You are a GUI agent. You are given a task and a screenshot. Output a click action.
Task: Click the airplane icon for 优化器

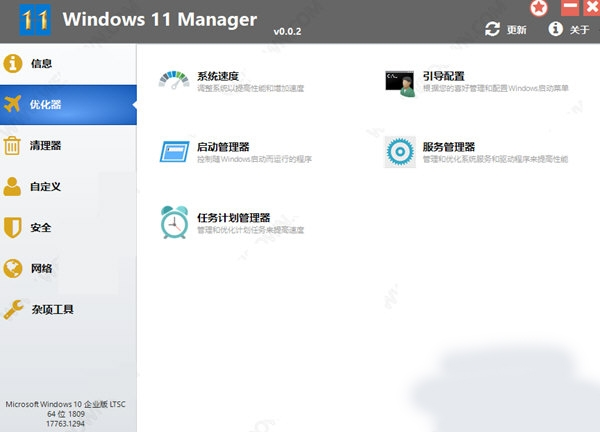[x=13, y=104]
